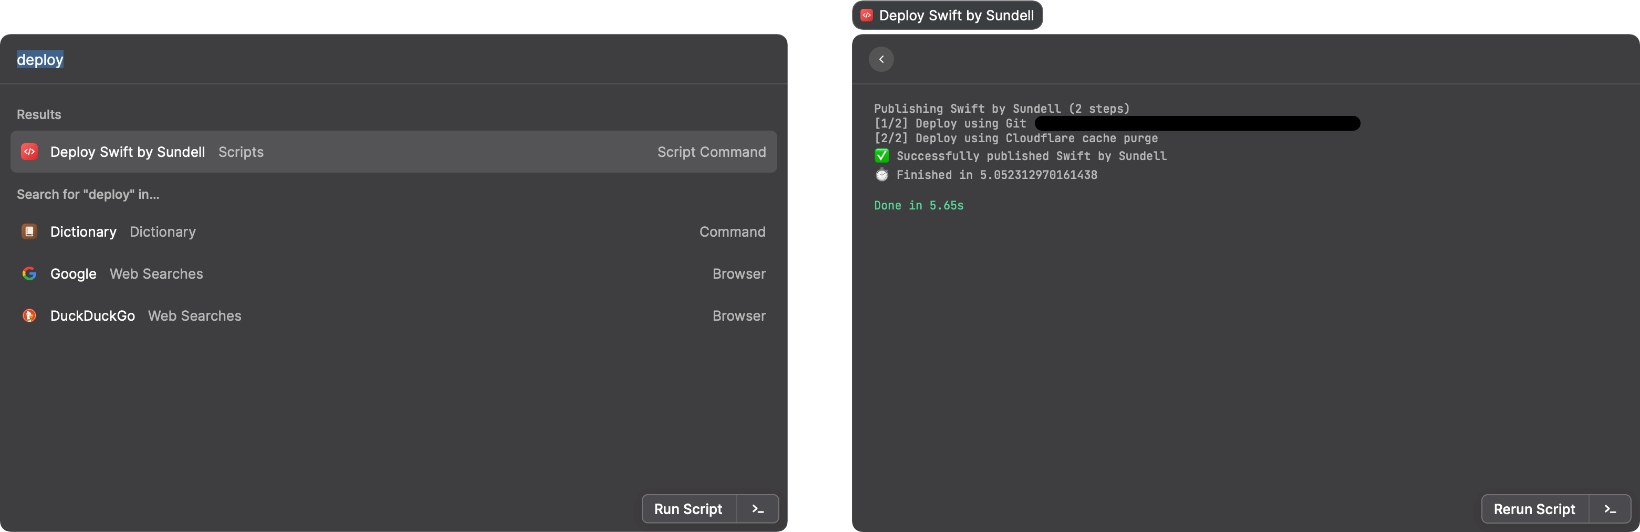Click "Web Searches" subtitle on the Google row
1640x532 pixels.
(156, 274)
